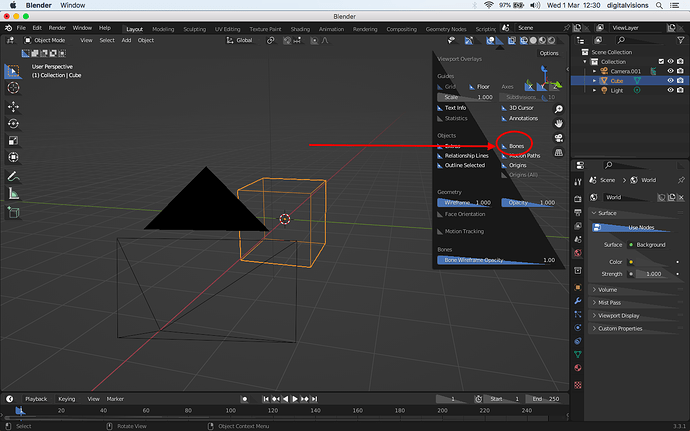Activate the Rotate tool
The height and width of the screenshot is (431, 690).
click(13, 124)
